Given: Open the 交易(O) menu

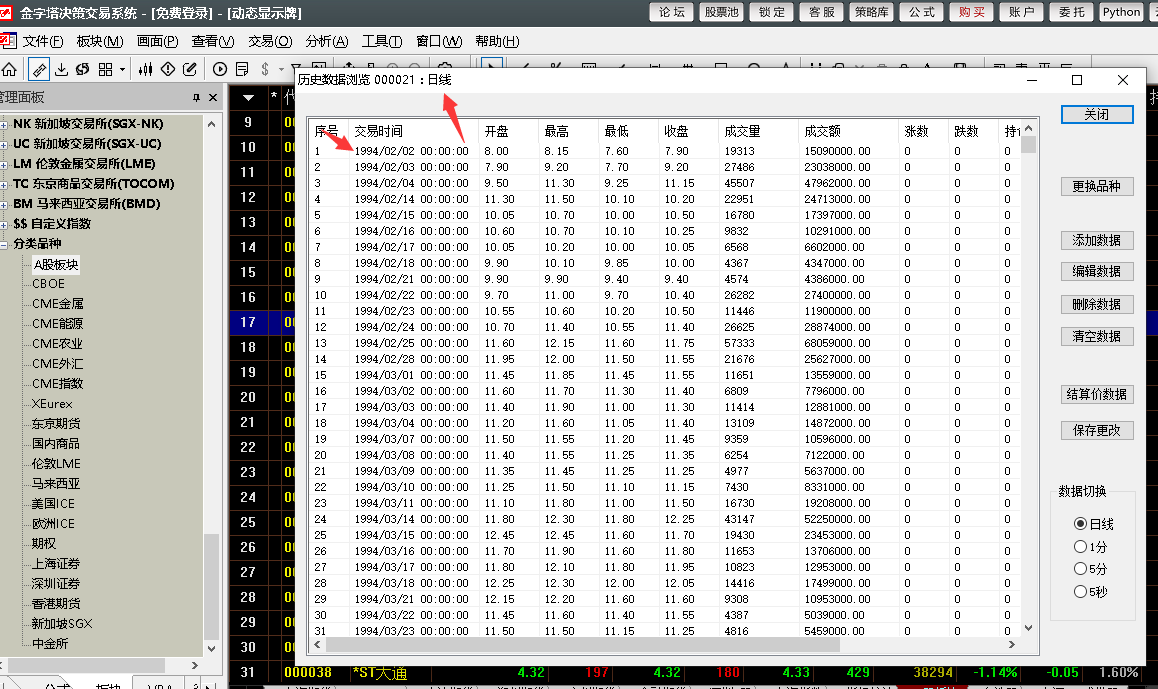Looking at the screenshot, I should [270, 41].
